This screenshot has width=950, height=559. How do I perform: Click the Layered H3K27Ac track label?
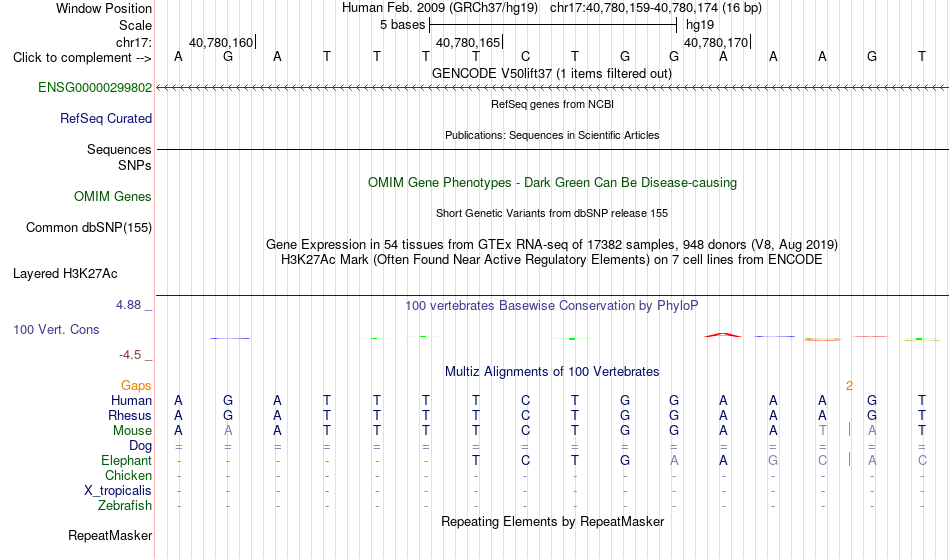pyautogui.click(x=65, y=274)
